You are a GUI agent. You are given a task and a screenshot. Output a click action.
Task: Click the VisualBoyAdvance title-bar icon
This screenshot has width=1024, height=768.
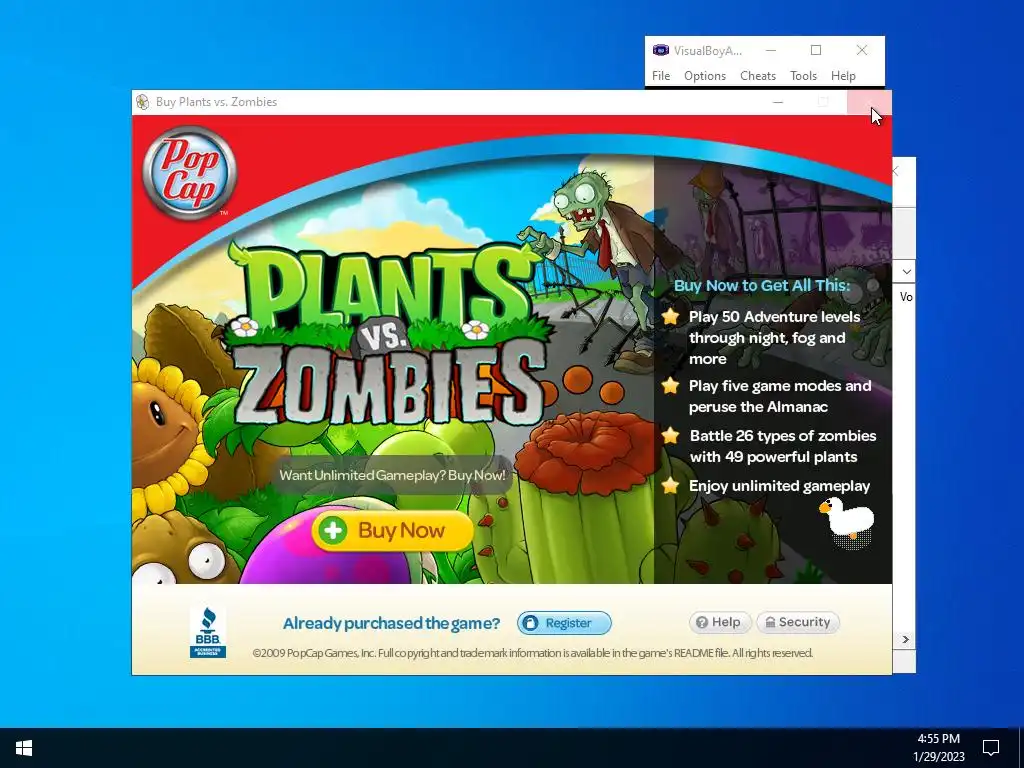click(x=661, y=50)
